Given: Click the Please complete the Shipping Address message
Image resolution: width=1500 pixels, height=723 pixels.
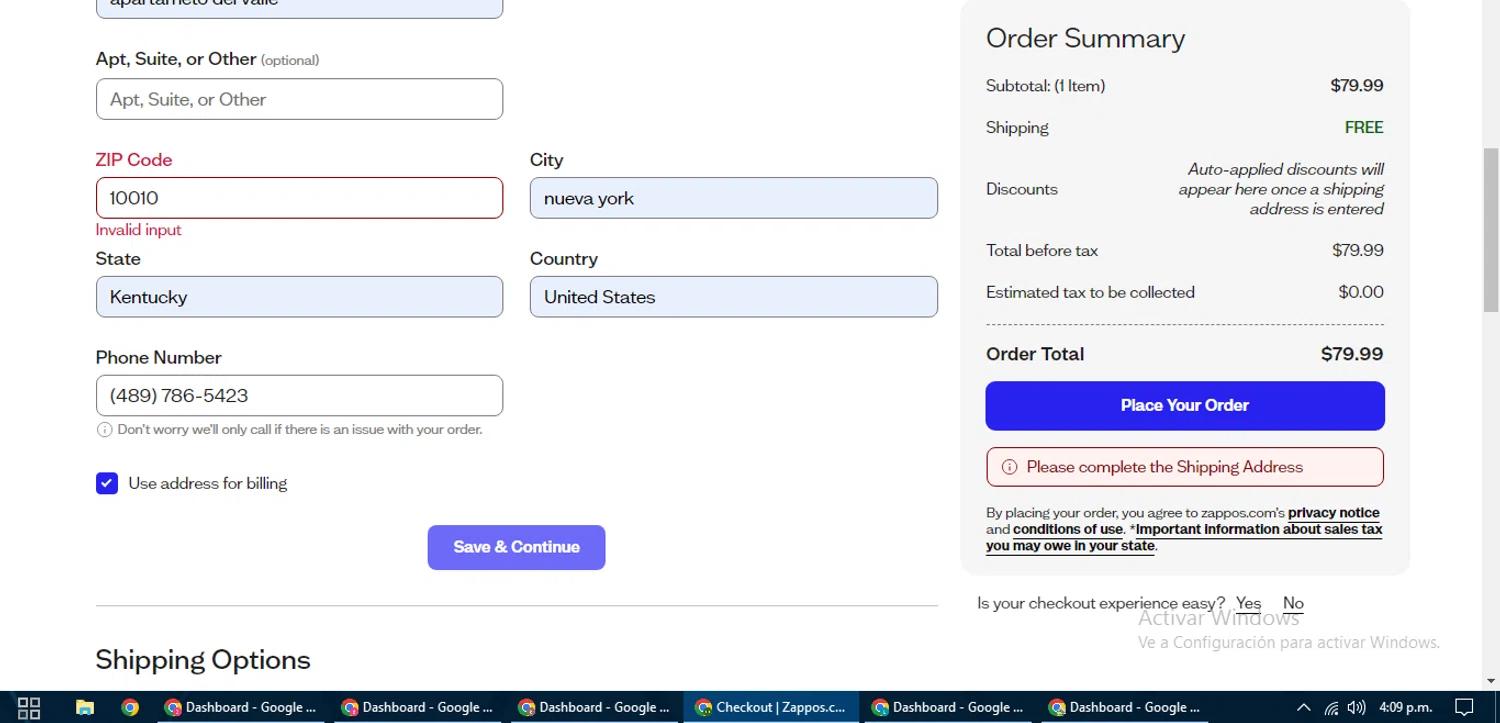Looking at the screenshot, I should 1185,467.
